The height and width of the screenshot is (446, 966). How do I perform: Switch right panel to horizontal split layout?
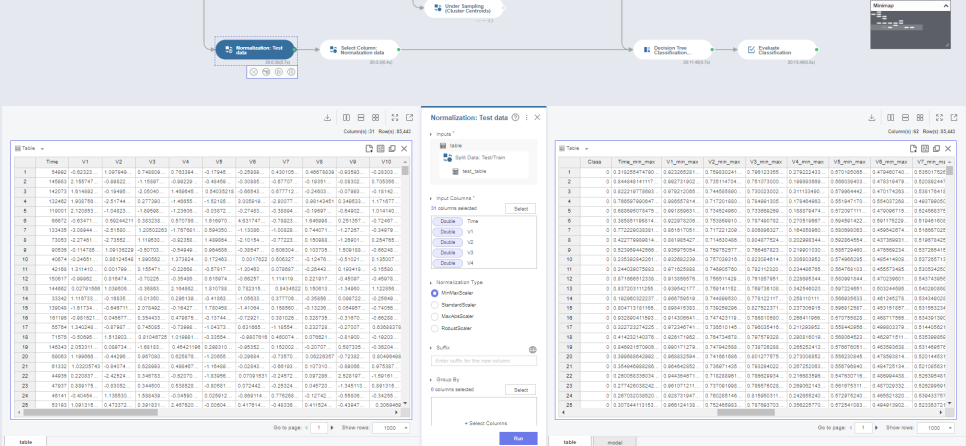coord(905,118)
